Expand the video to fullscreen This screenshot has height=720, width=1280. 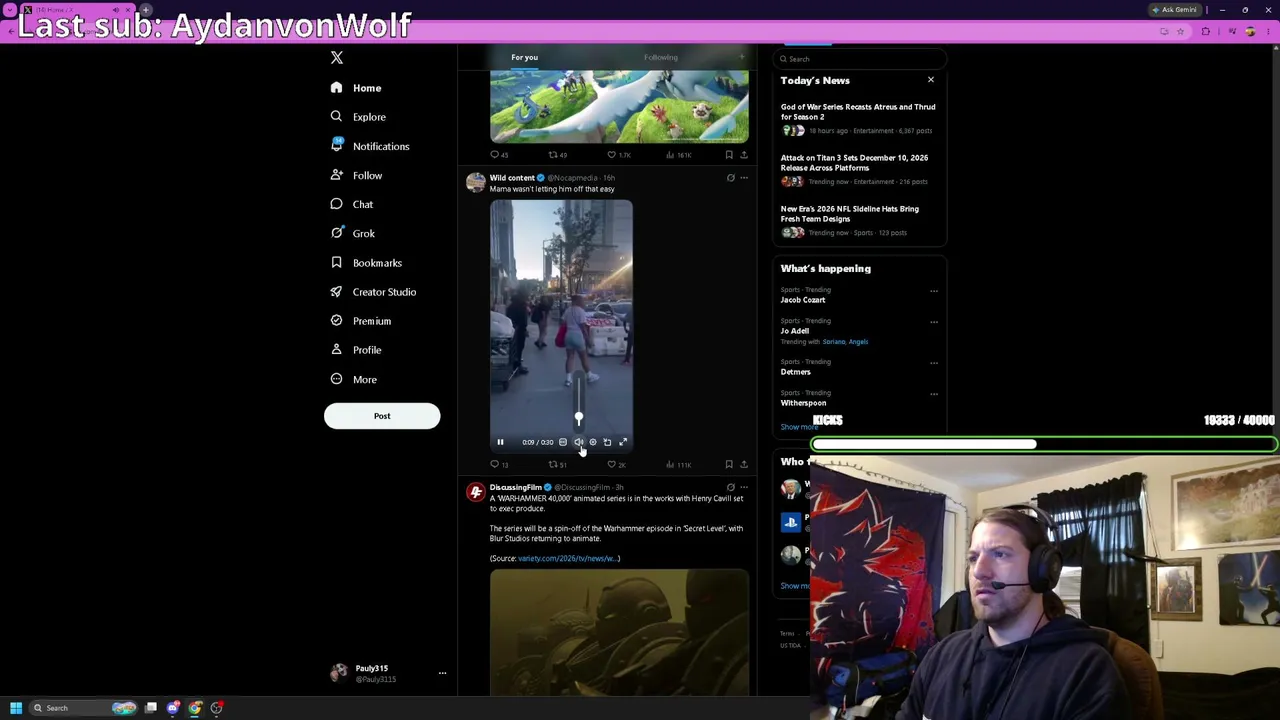click(623, 442)
